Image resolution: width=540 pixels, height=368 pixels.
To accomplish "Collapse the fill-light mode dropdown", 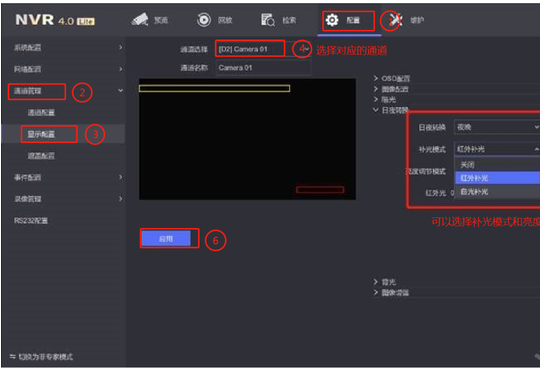I will tap(497, 149).
